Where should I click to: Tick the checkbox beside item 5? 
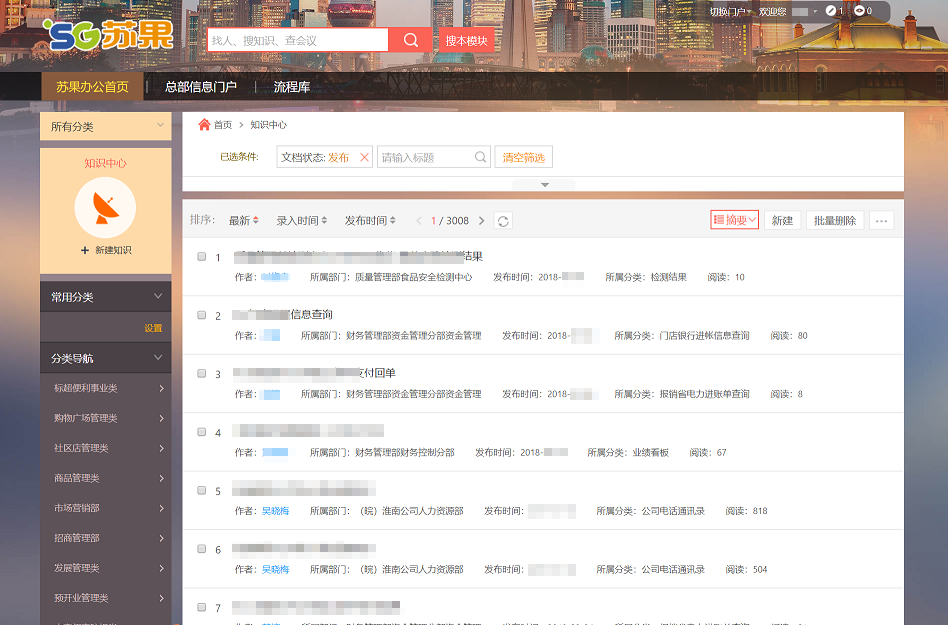pyautogui.click(x=202, y=490)
